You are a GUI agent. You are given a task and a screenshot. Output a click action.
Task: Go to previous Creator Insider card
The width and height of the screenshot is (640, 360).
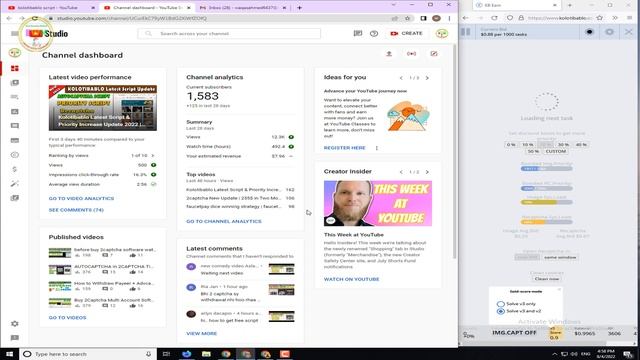tap(401, 172)
